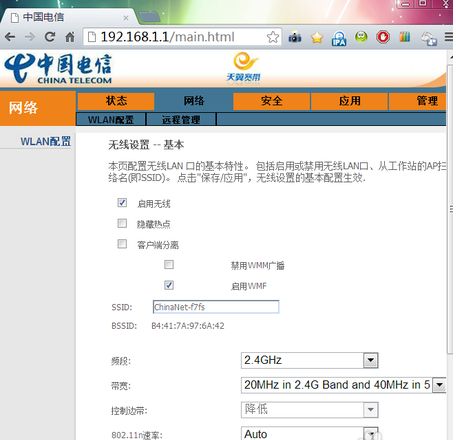Switch to the 安全 tab

pyautogui.click(x=272, y=101)
